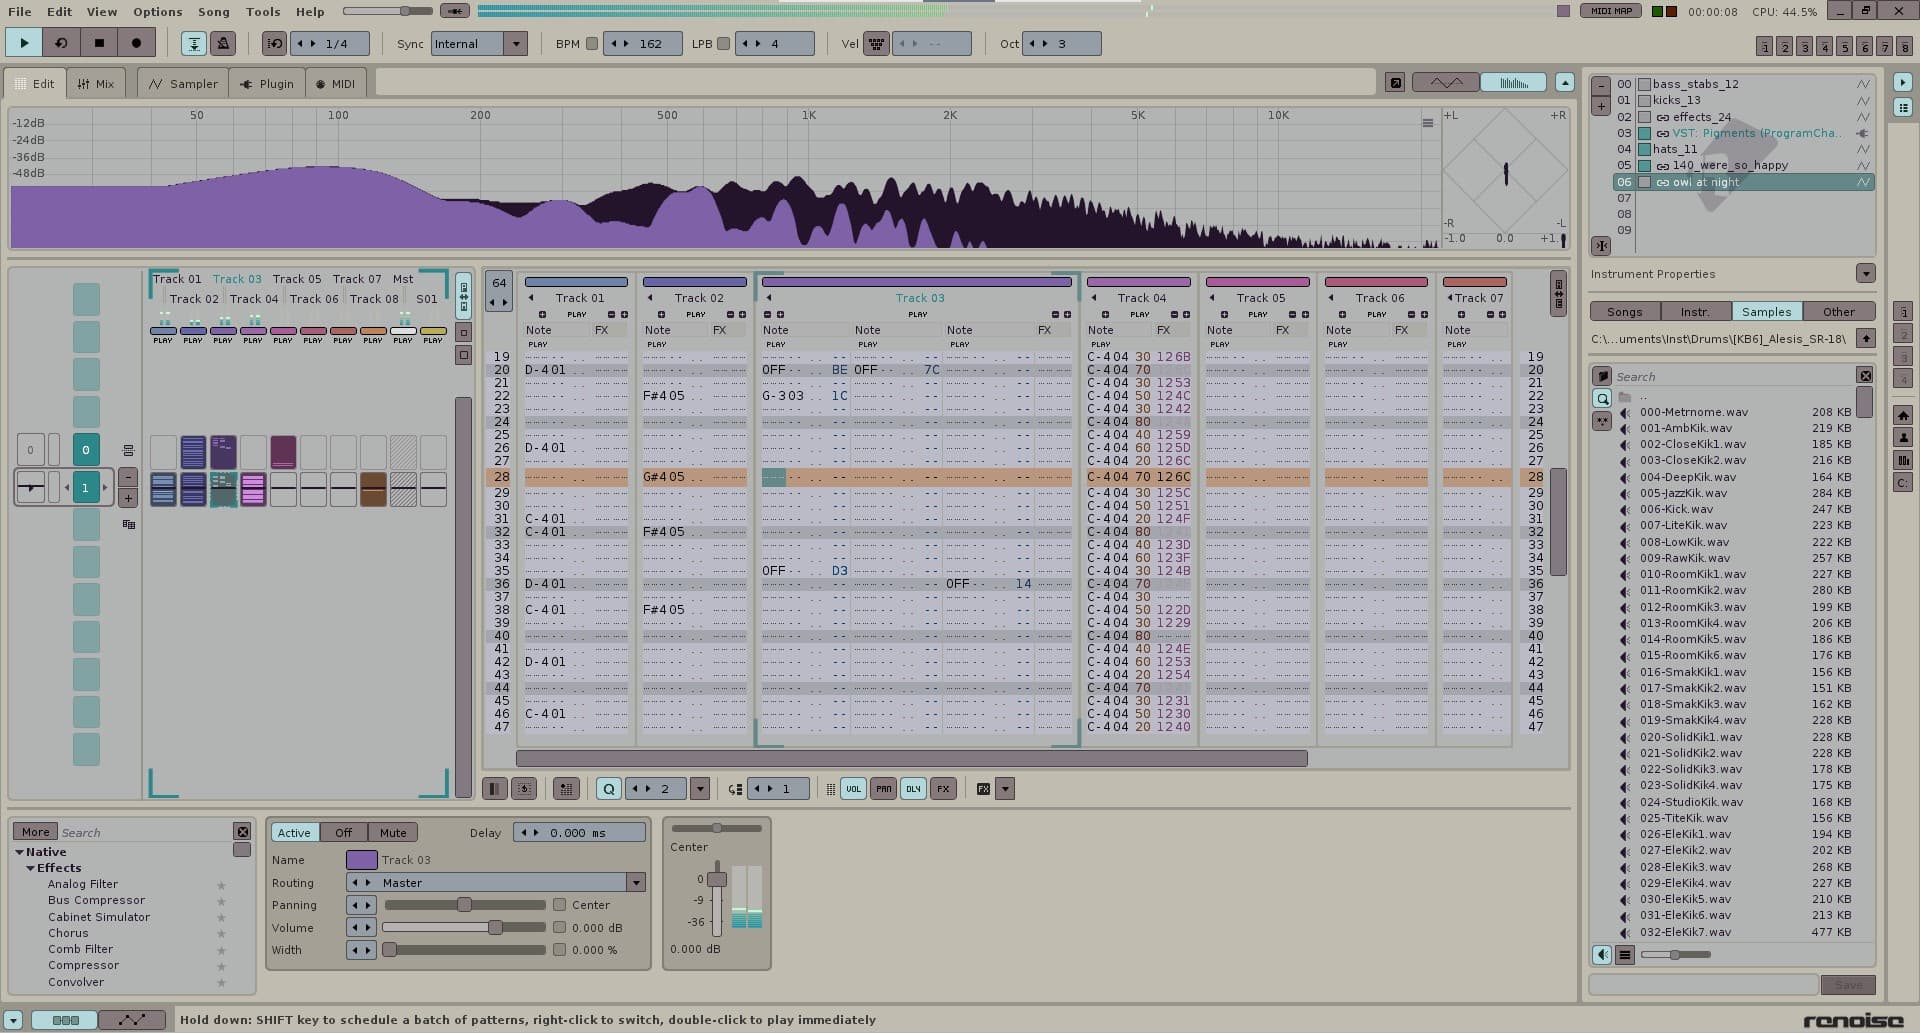1920x1033 pixels.
Task: Click the track Mute button
Action: (393, 832)
